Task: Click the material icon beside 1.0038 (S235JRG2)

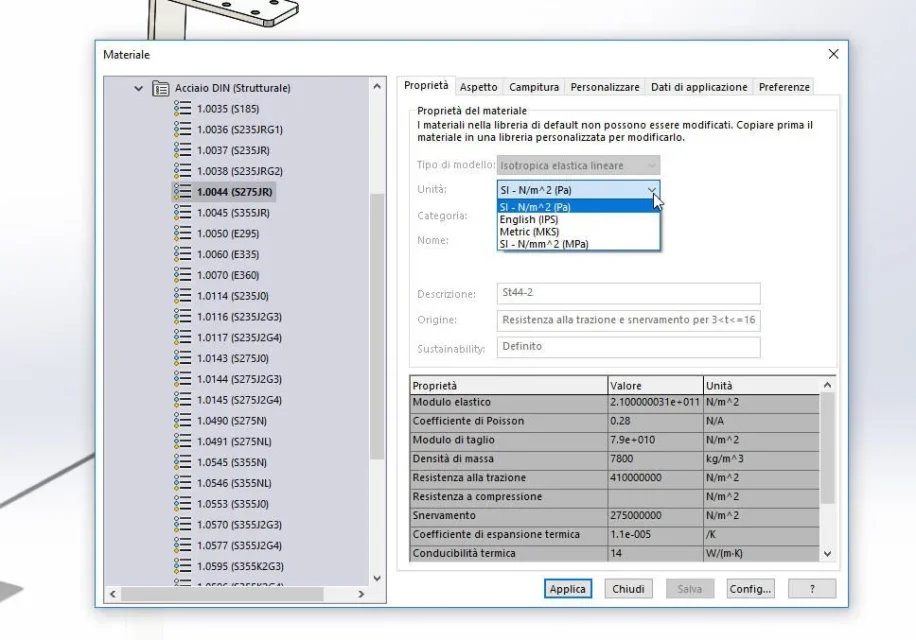Action: coord(182,171)
